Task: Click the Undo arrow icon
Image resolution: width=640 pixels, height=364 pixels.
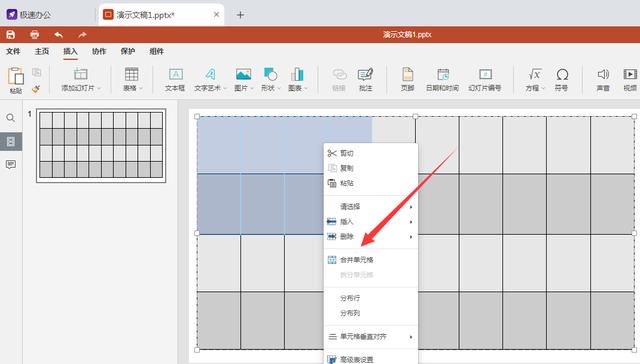Action: 59,35
